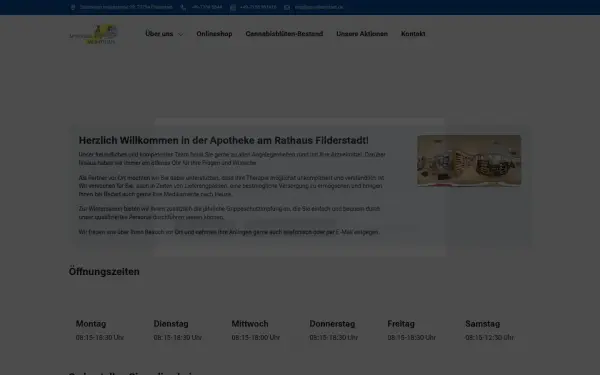Open the pharmacy interior panorama thumbnail
Screen dimensions: 600x375
469,160
